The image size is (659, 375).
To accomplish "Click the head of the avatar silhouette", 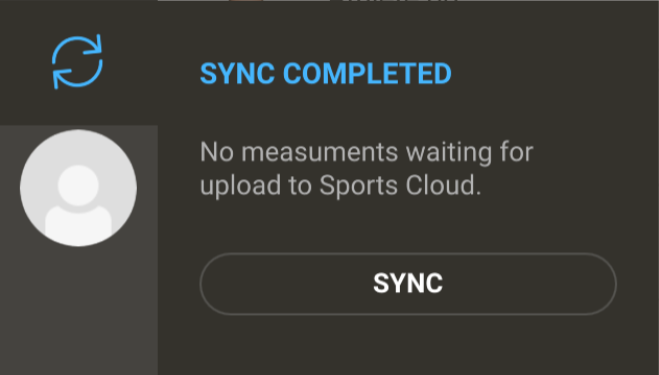I will (78, 185).
